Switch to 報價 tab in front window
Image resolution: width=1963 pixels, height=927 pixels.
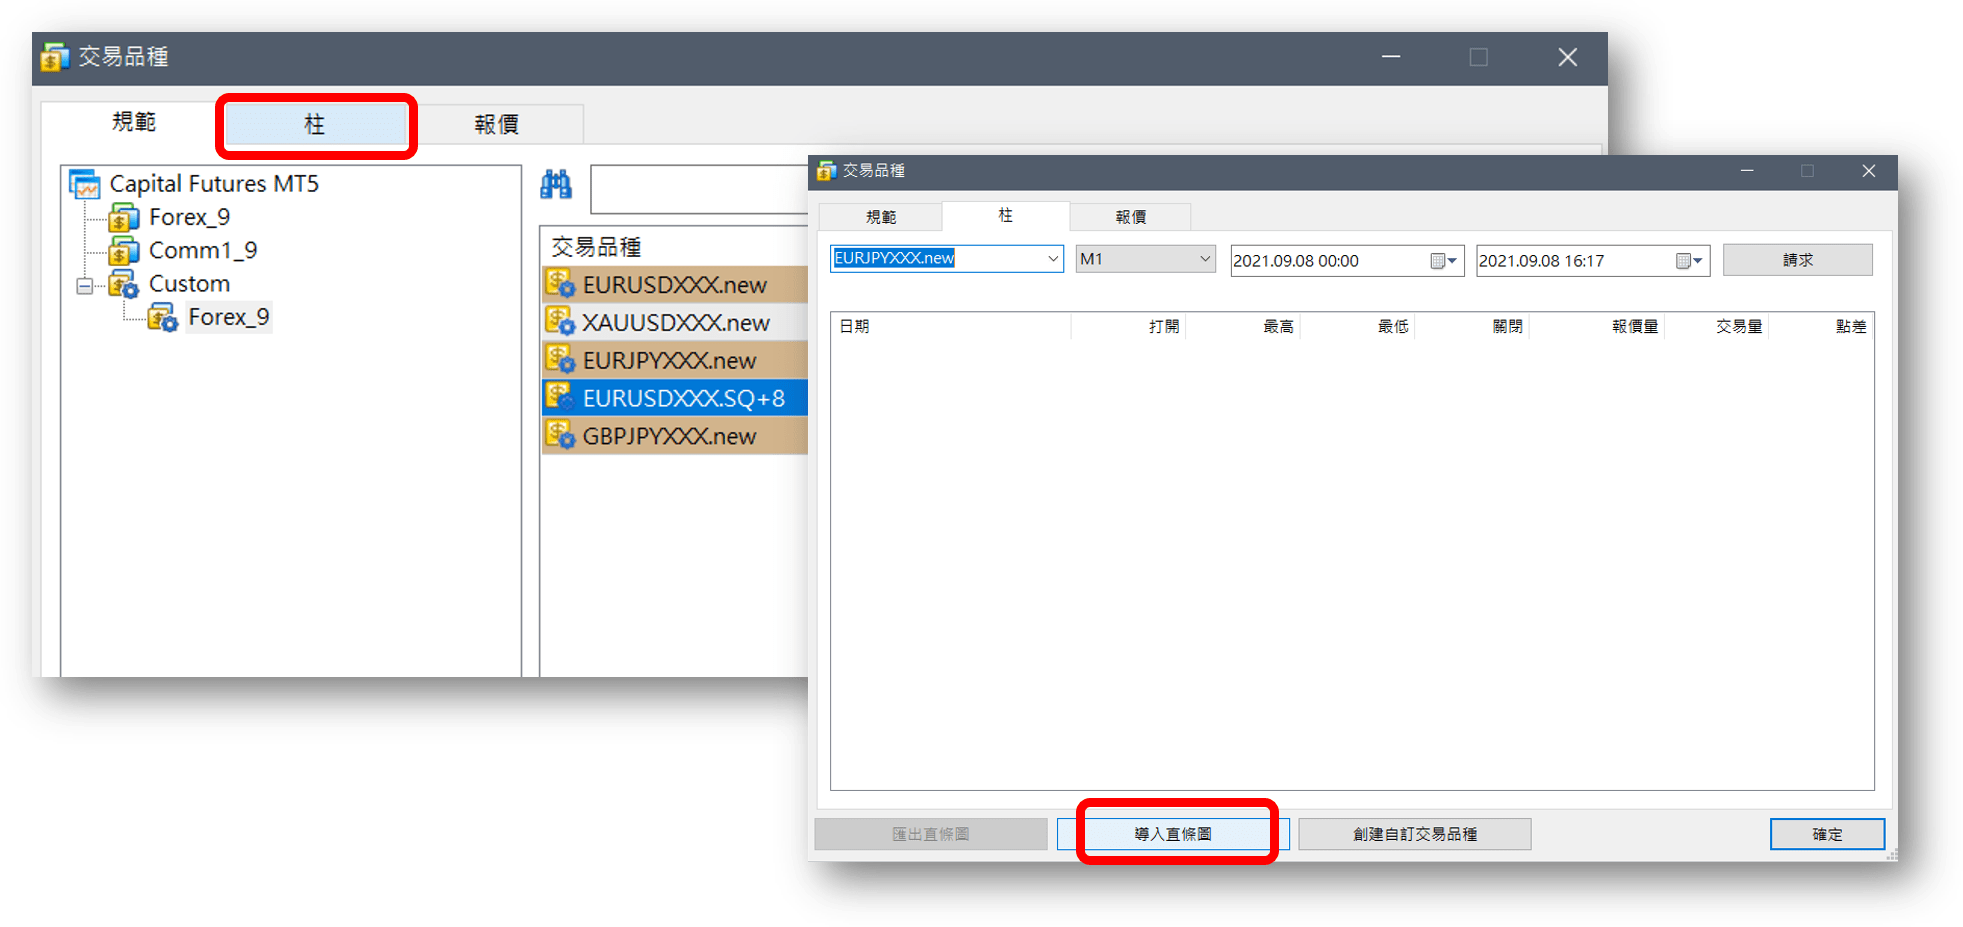click(x=1130, y=217)
